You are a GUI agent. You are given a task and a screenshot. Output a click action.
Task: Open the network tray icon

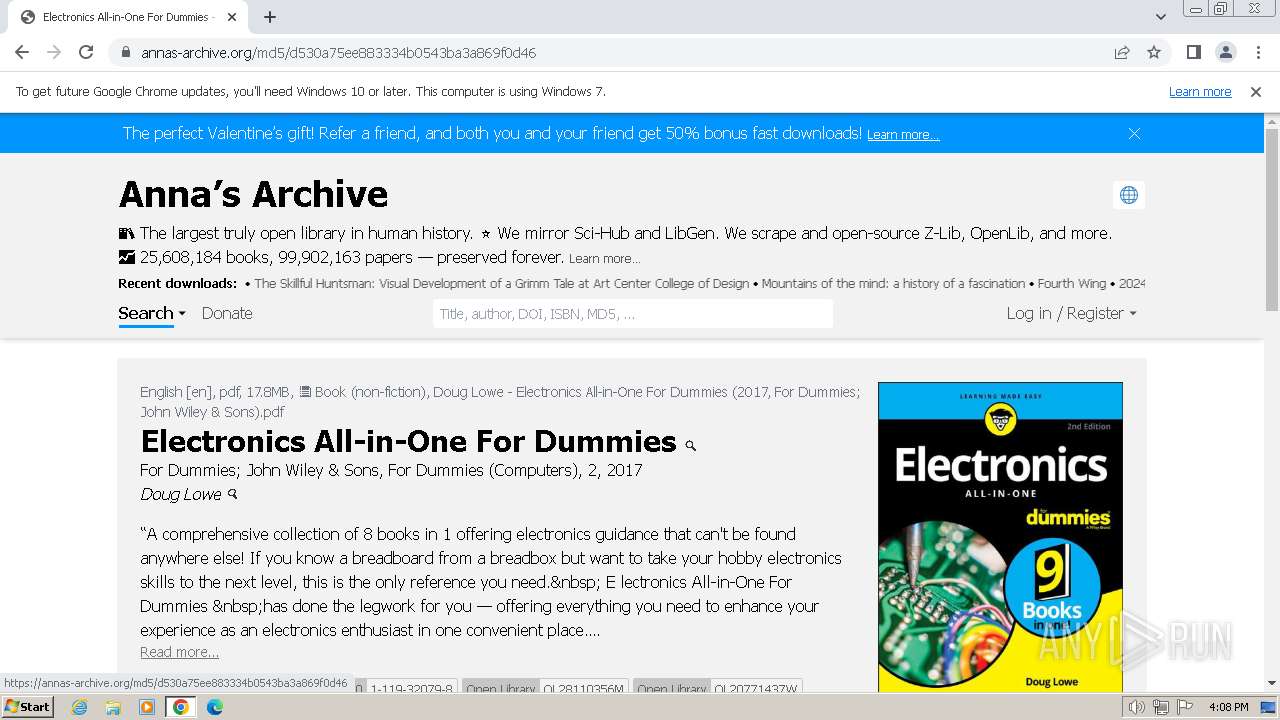coord(1161,707)
